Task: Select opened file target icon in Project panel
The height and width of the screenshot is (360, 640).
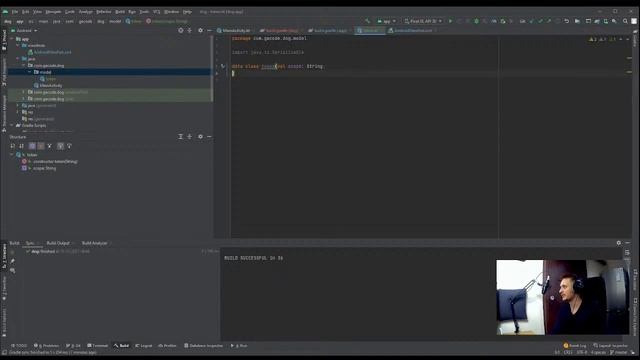Action: coord(180,30)
